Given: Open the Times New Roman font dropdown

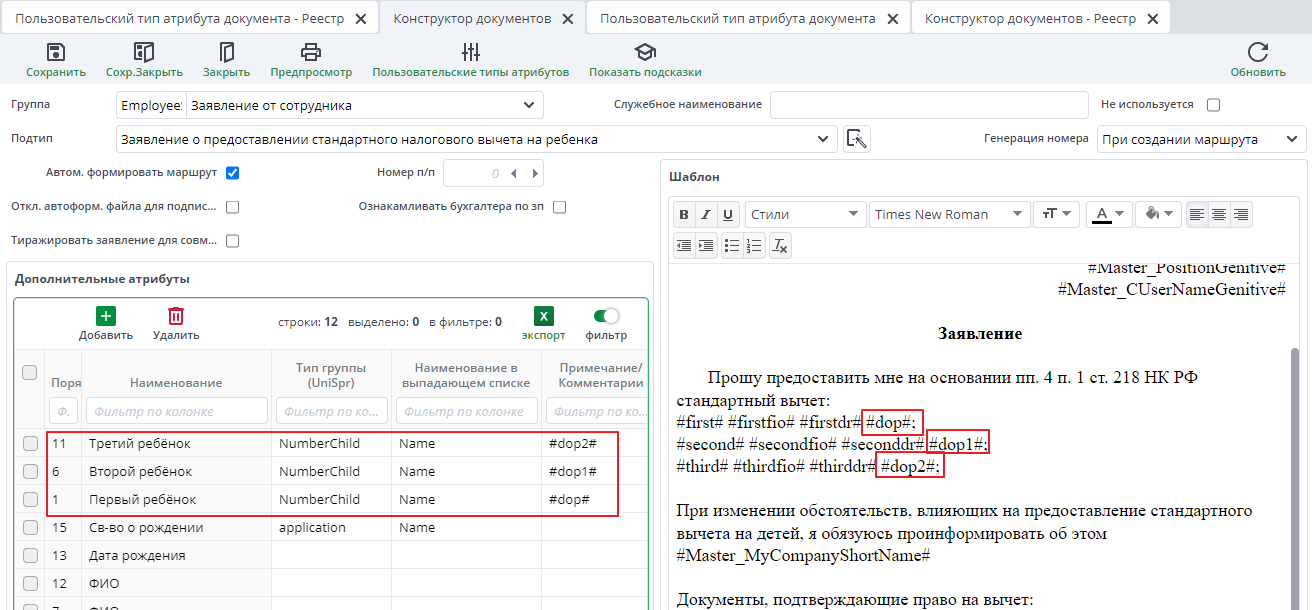Looking at the screenshot, I should tap(948, 214).
